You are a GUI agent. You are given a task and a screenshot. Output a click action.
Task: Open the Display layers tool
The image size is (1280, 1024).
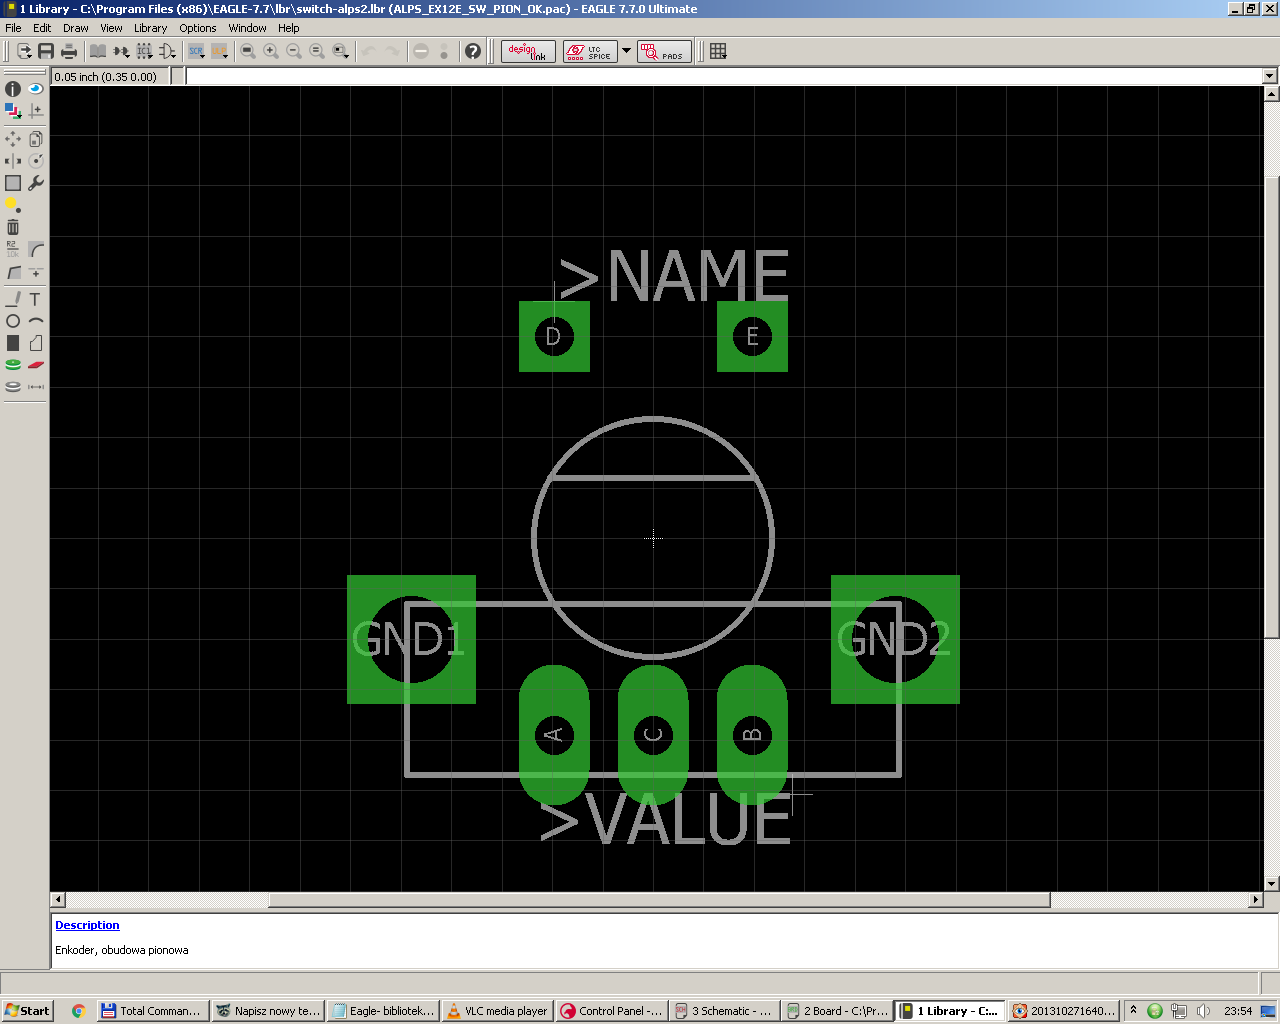tap(13, 111)
